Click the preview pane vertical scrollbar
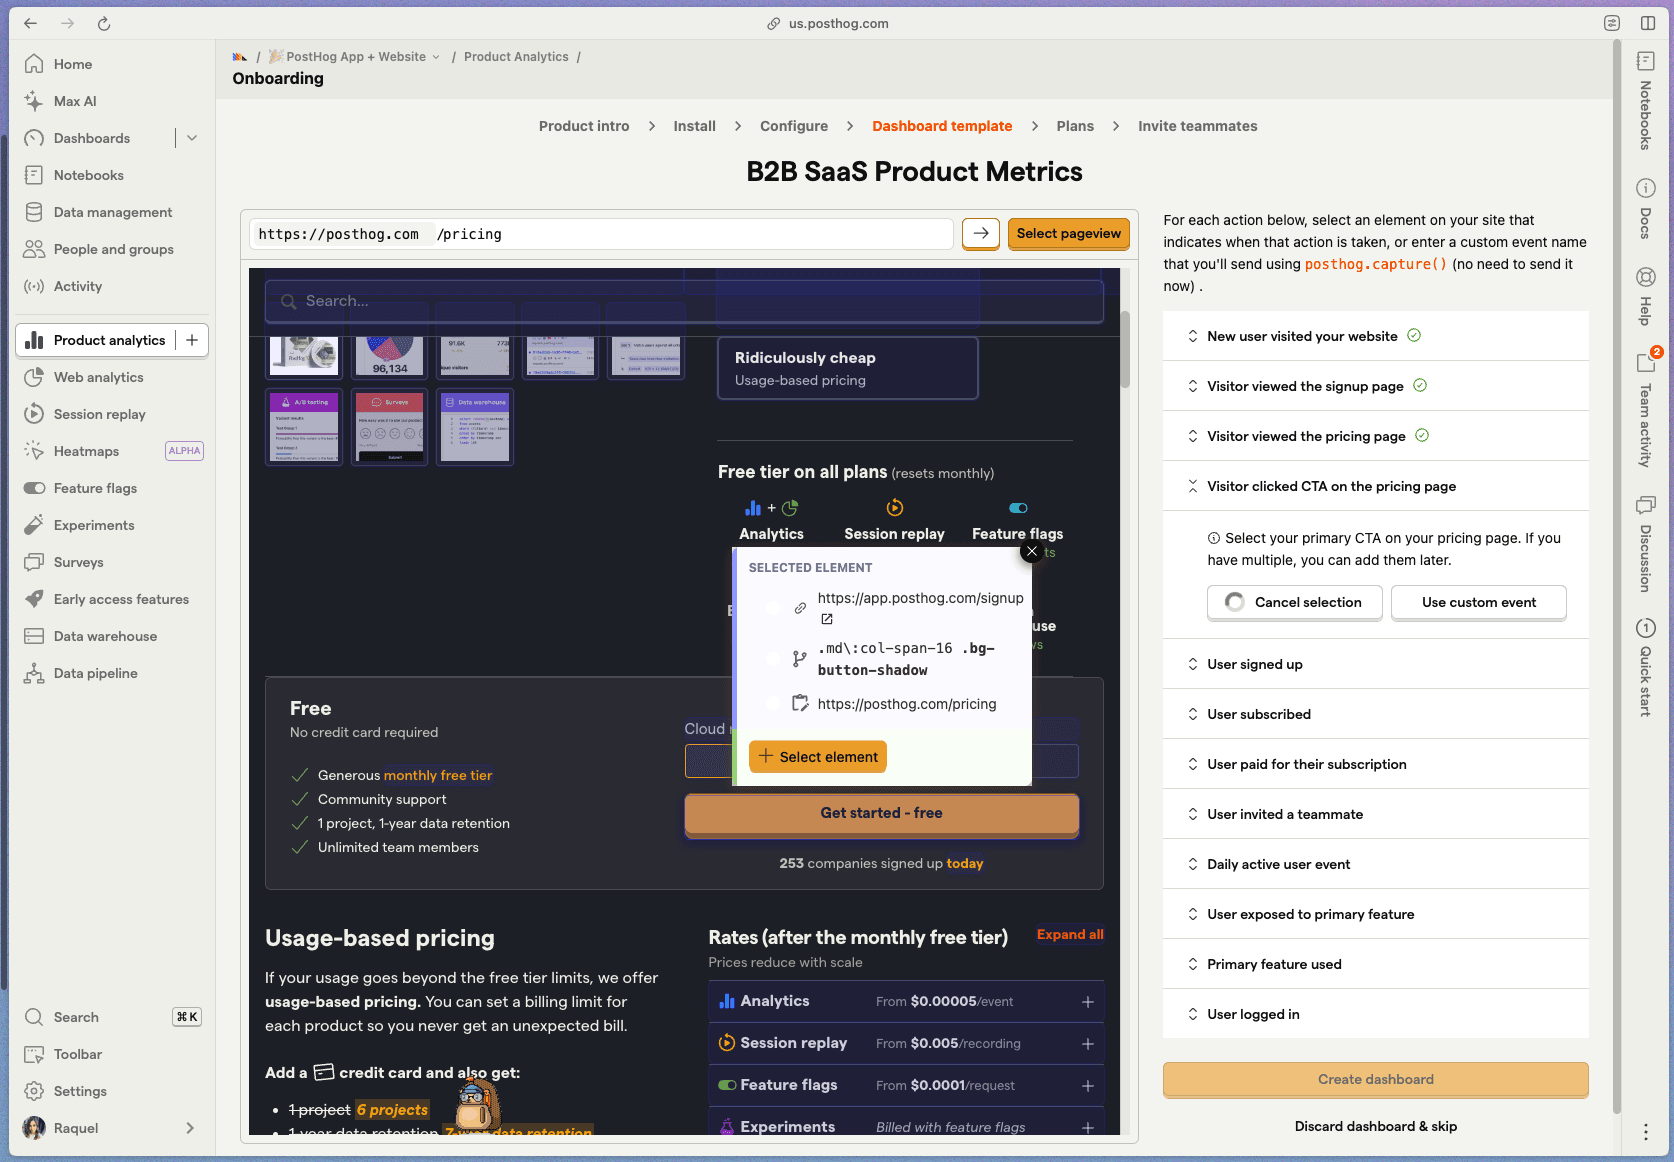Image resolution: width=1674 pixels, height=1162 pixels. pyautogui.click(x=1125, y=349)
